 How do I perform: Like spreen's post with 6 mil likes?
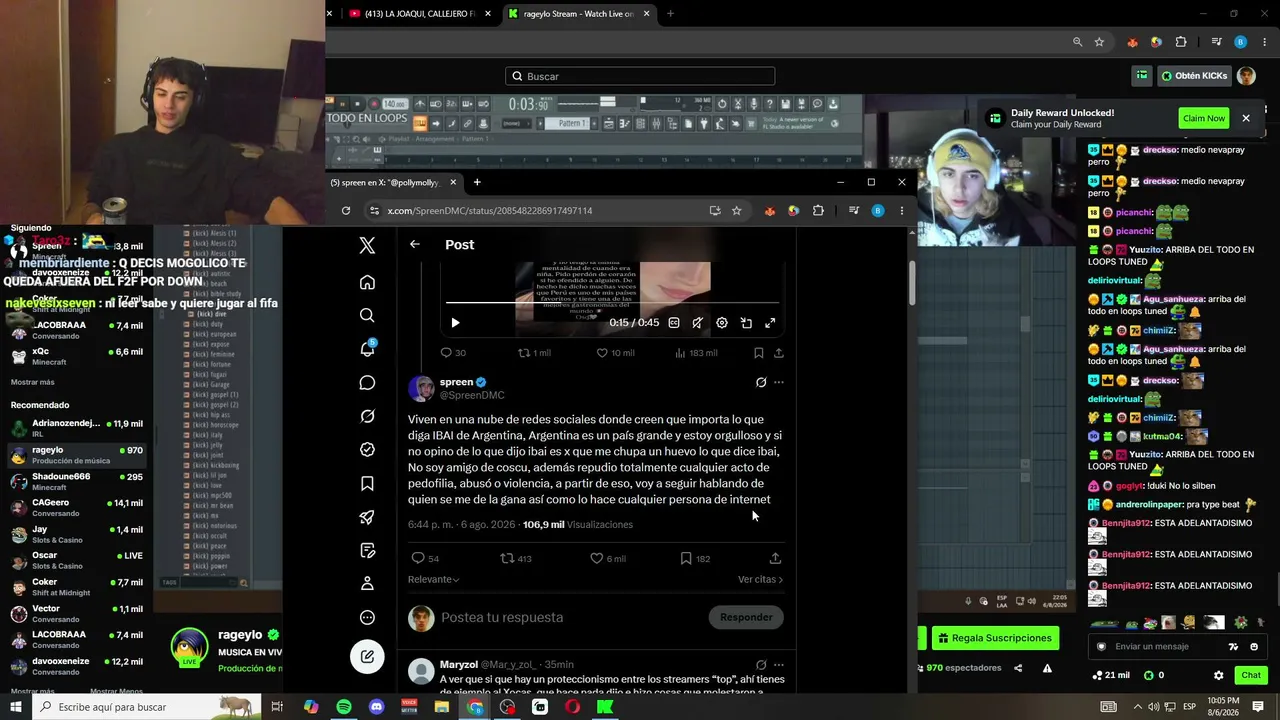[x=608, y=558]
